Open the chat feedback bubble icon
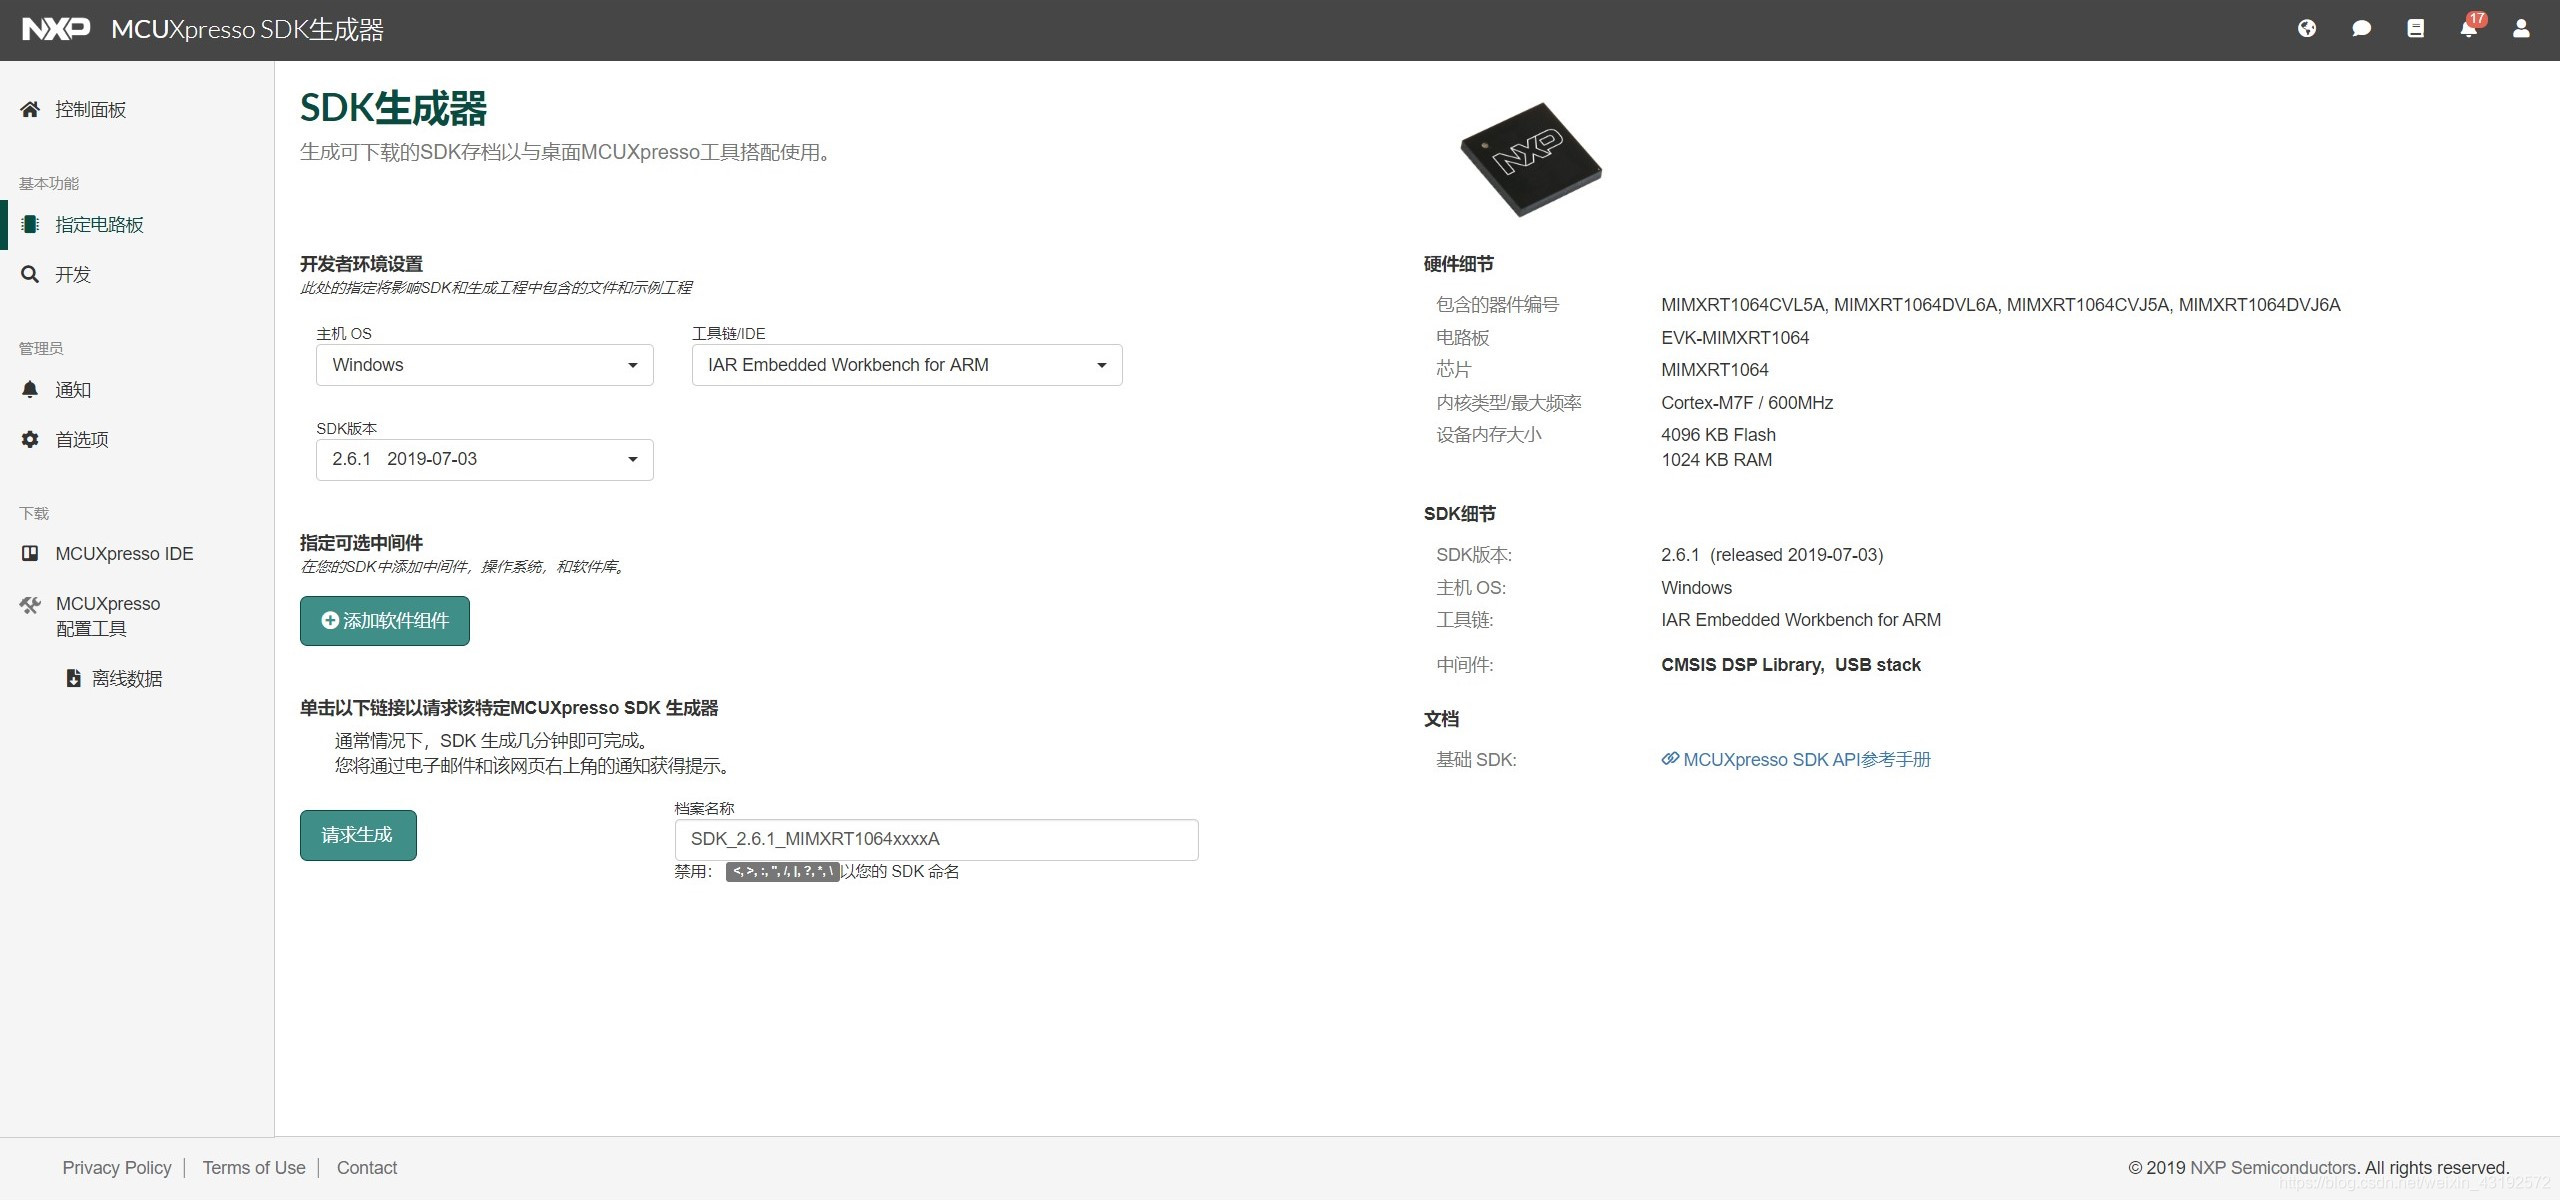 (2361, 29)
